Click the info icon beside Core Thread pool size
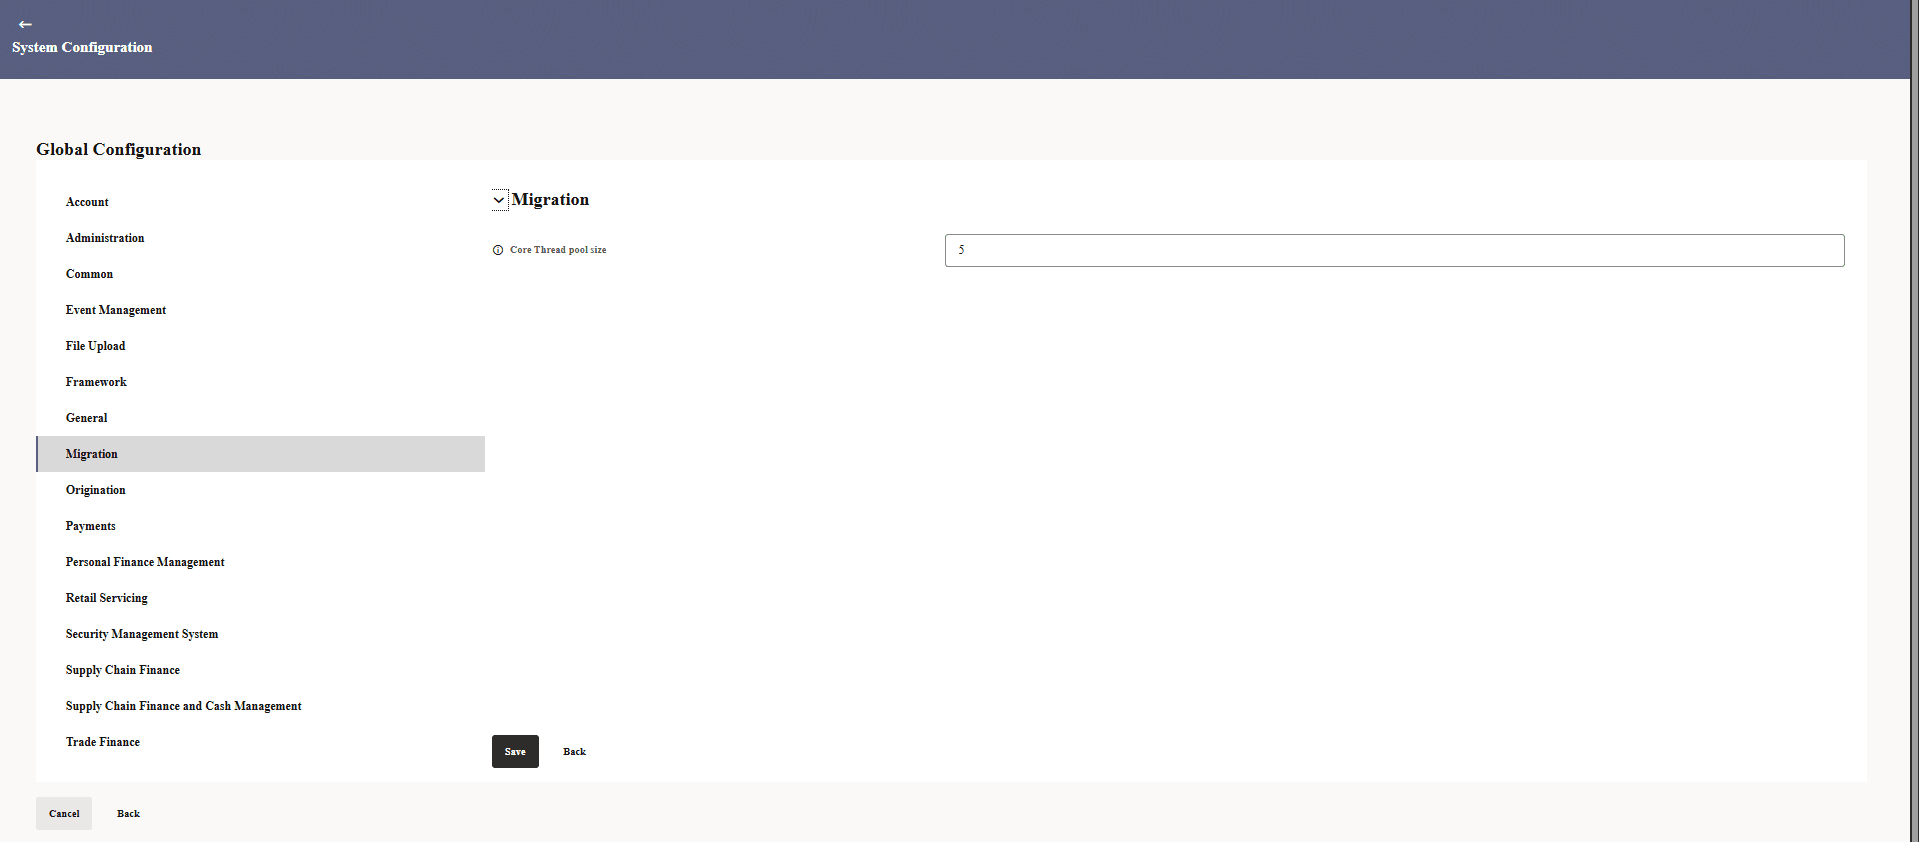 [x=498, y=250]
